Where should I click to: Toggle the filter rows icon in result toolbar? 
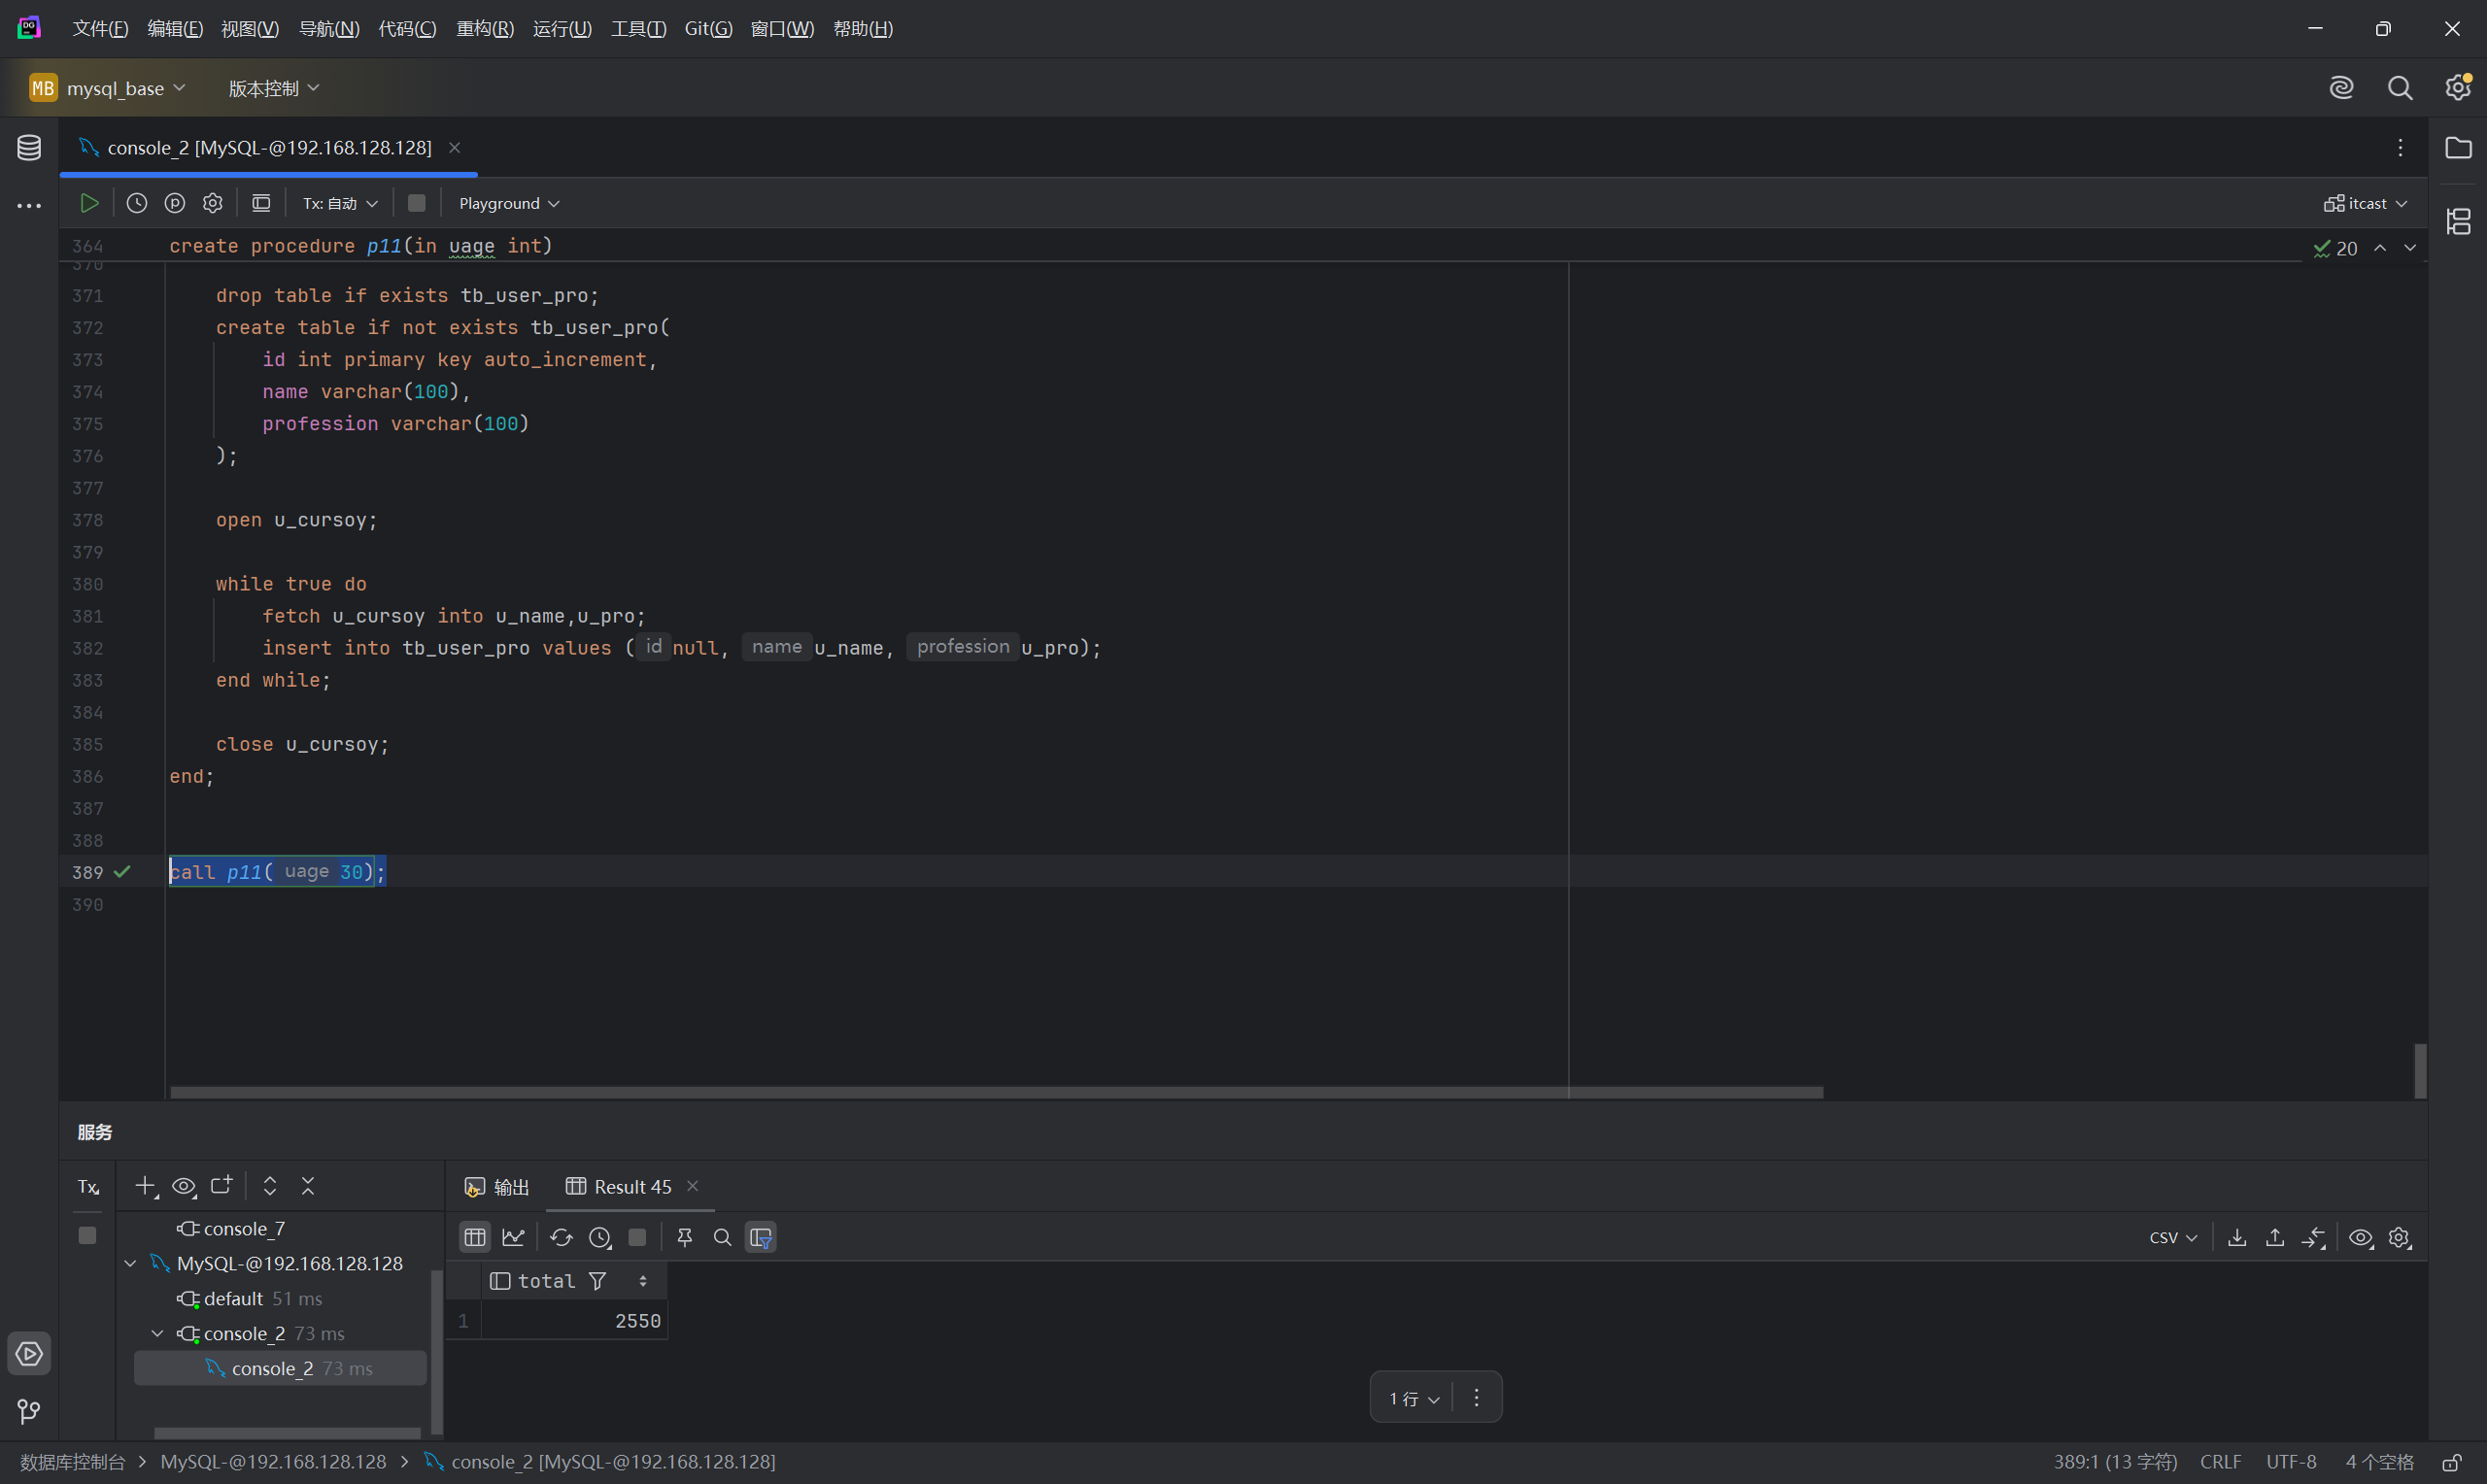pyautogui.click(x=760, y=1237)
